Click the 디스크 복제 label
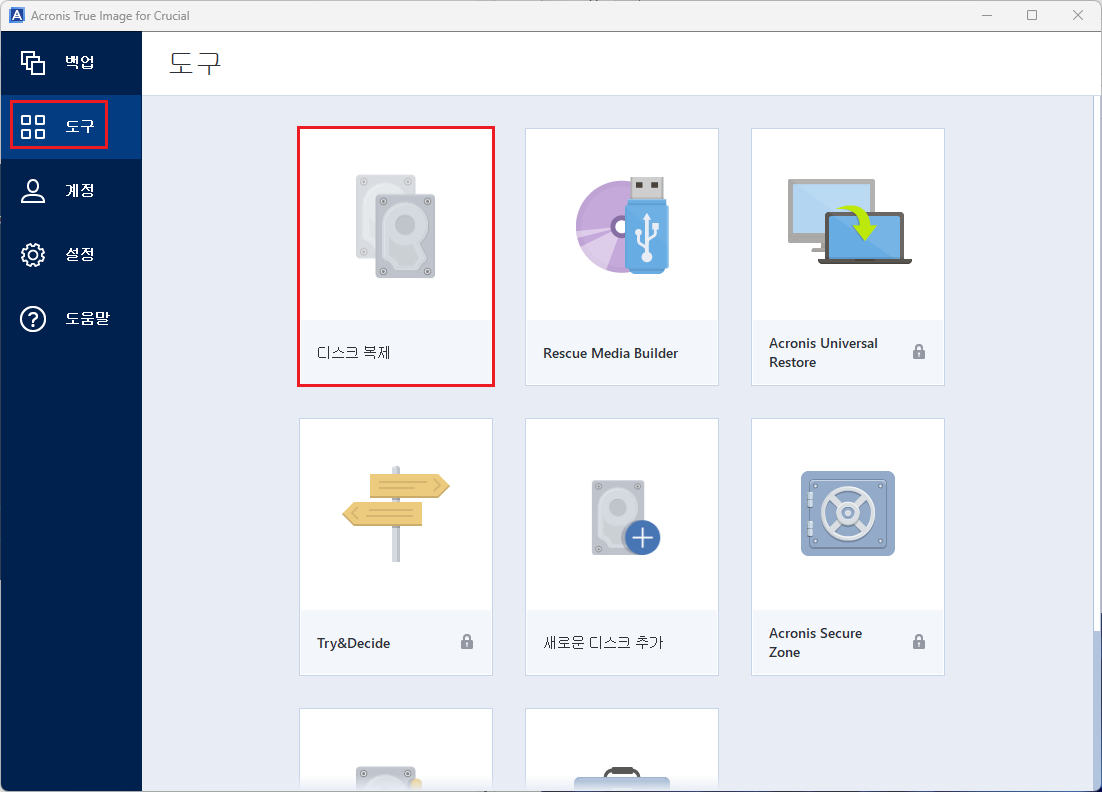The height and width of the screenshot is (792, 1102). pos(354,353)
